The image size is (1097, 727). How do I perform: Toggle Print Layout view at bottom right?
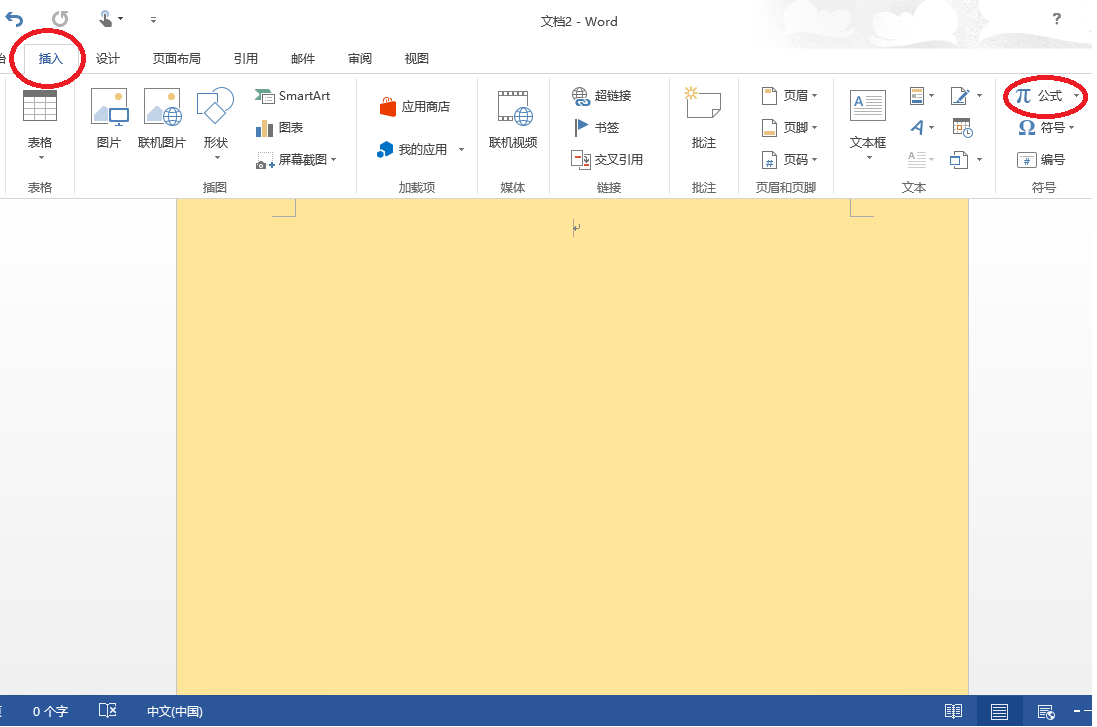(999, 711)
